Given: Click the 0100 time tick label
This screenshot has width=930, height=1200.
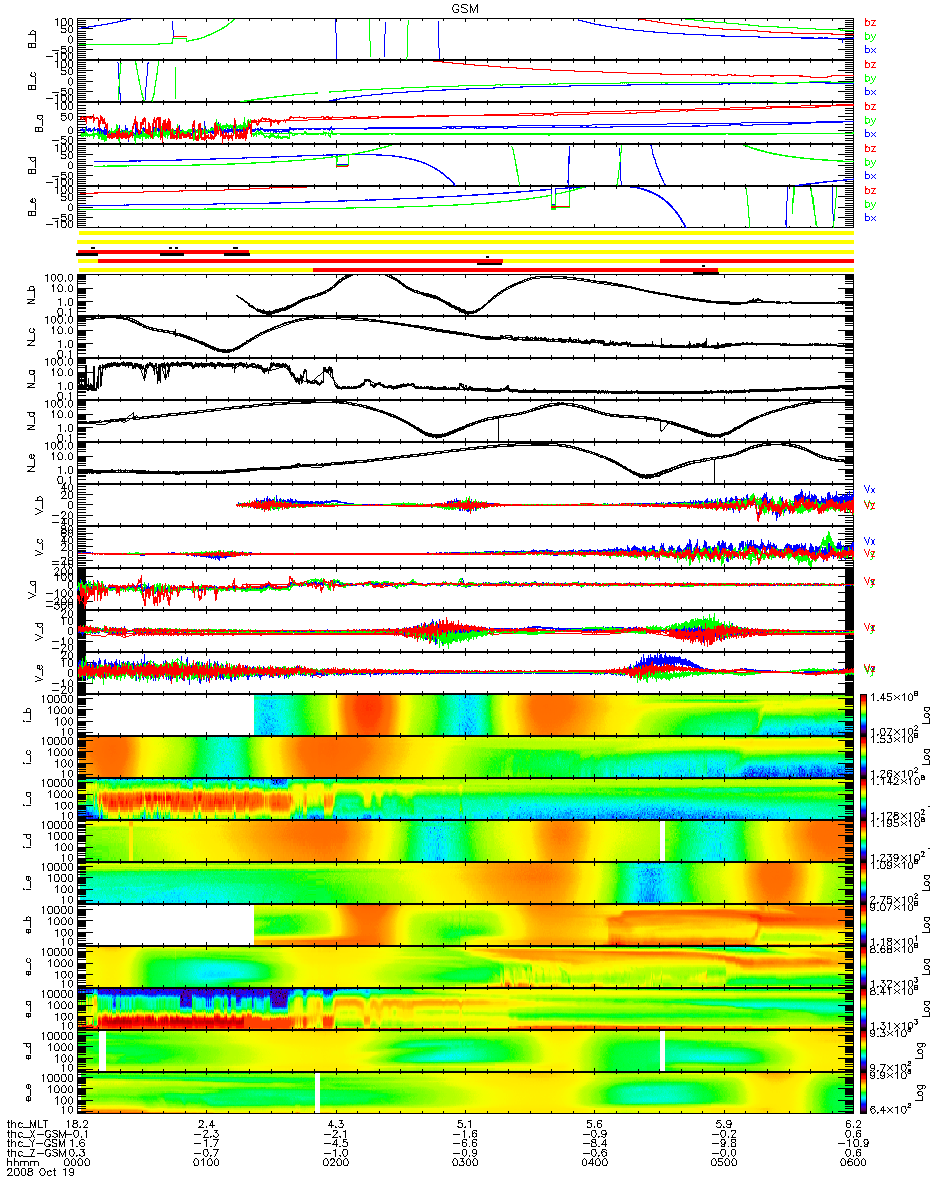Looking at the screenshot, I should (x=207, y=1162).
